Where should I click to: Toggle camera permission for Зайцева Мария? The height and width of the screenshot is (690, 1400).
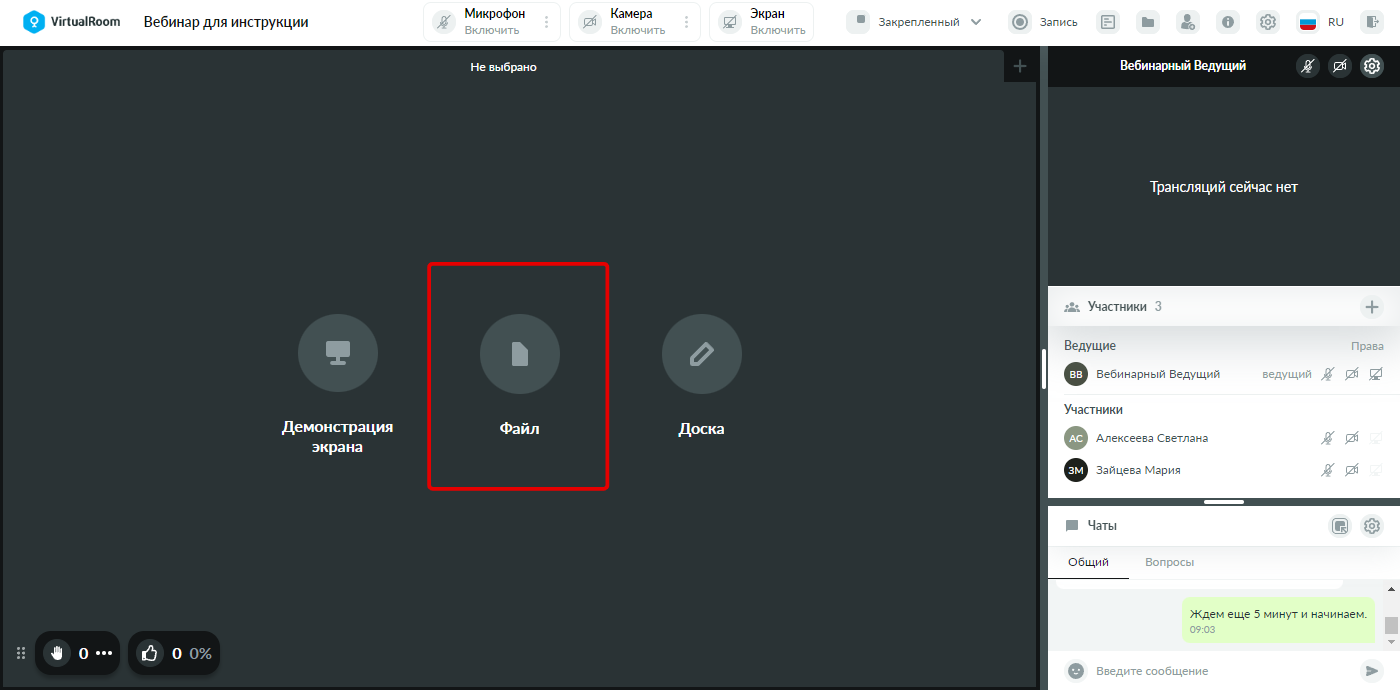pos(1352,470)
